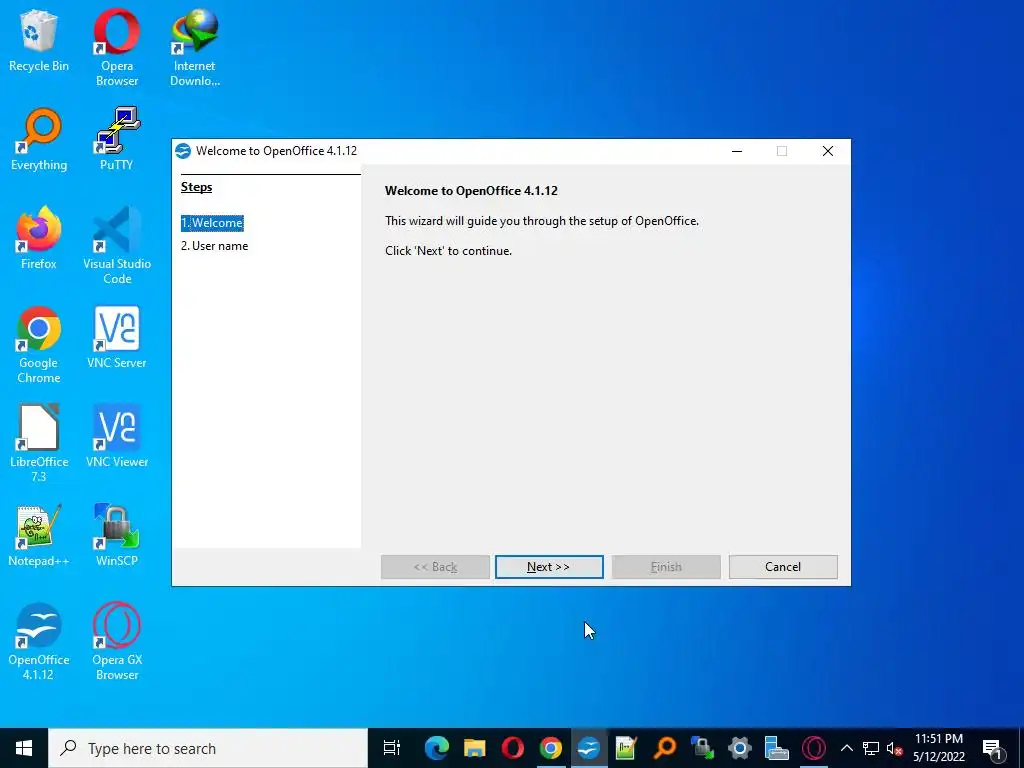Select the Opera Browser desktop shortcut
1024x768 pixels.
click(117, 47)
